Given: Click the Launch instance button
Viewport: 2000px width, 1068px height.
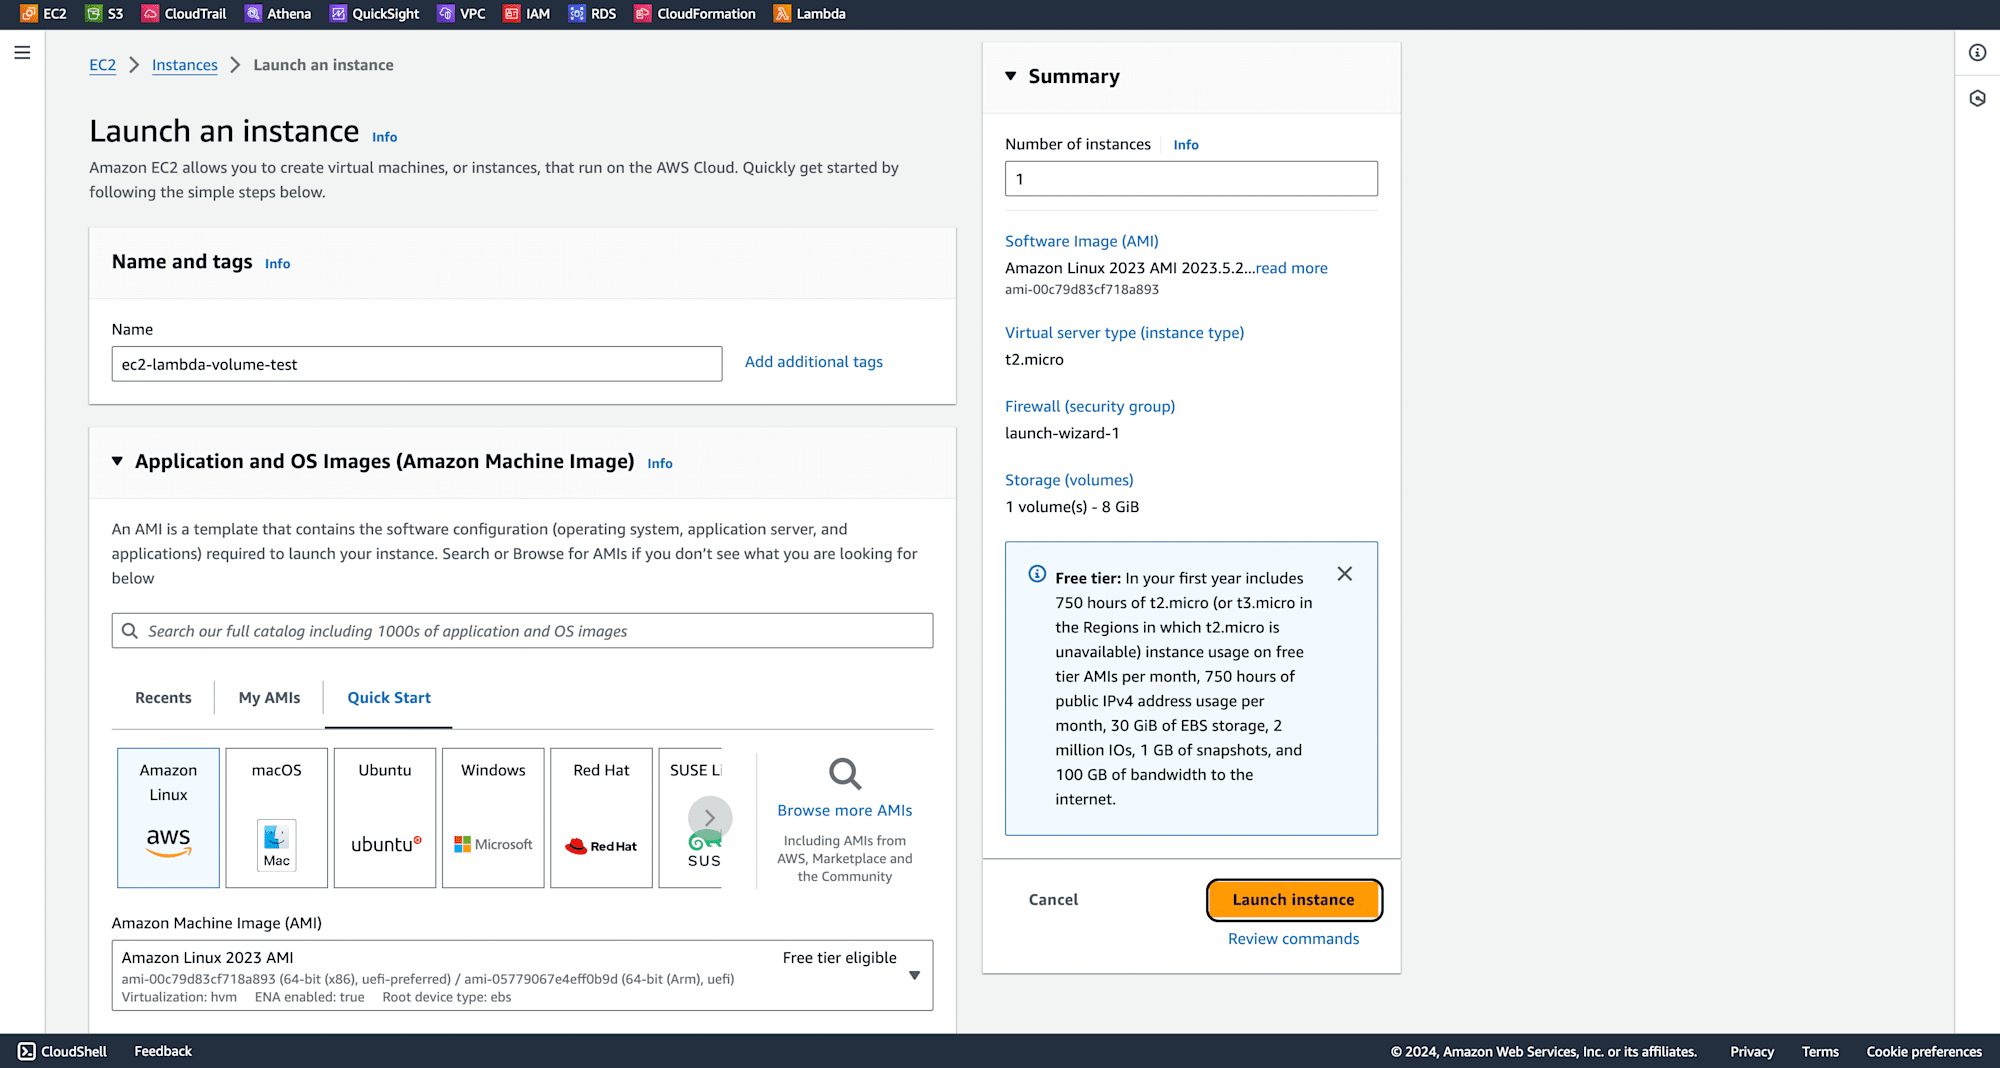Looking at the screenshot, I should (1294, 900).
